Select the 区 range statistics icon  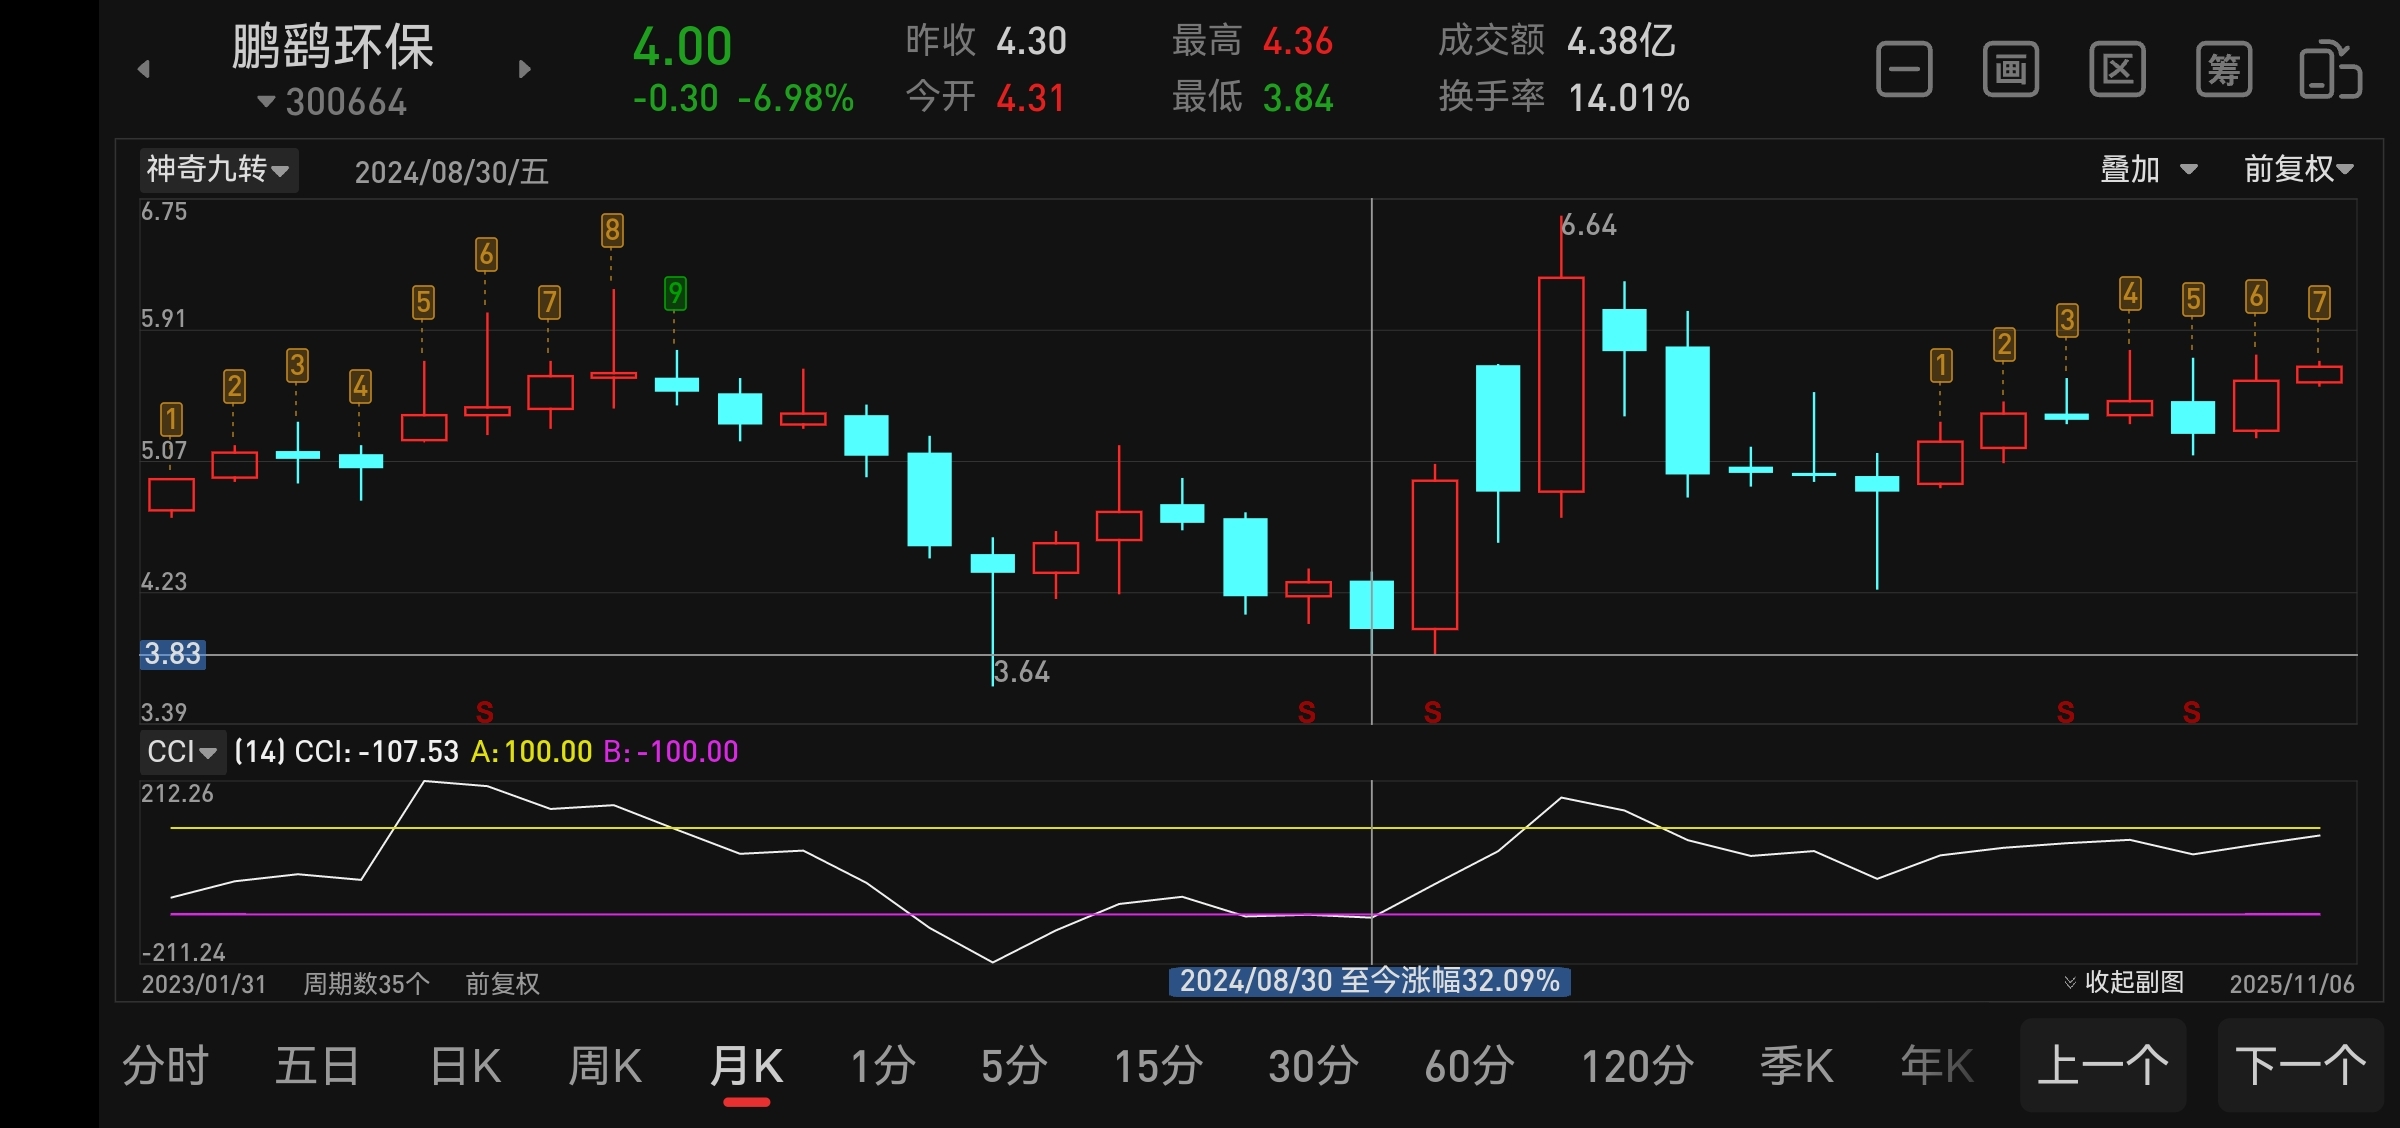click(2117, 70)
